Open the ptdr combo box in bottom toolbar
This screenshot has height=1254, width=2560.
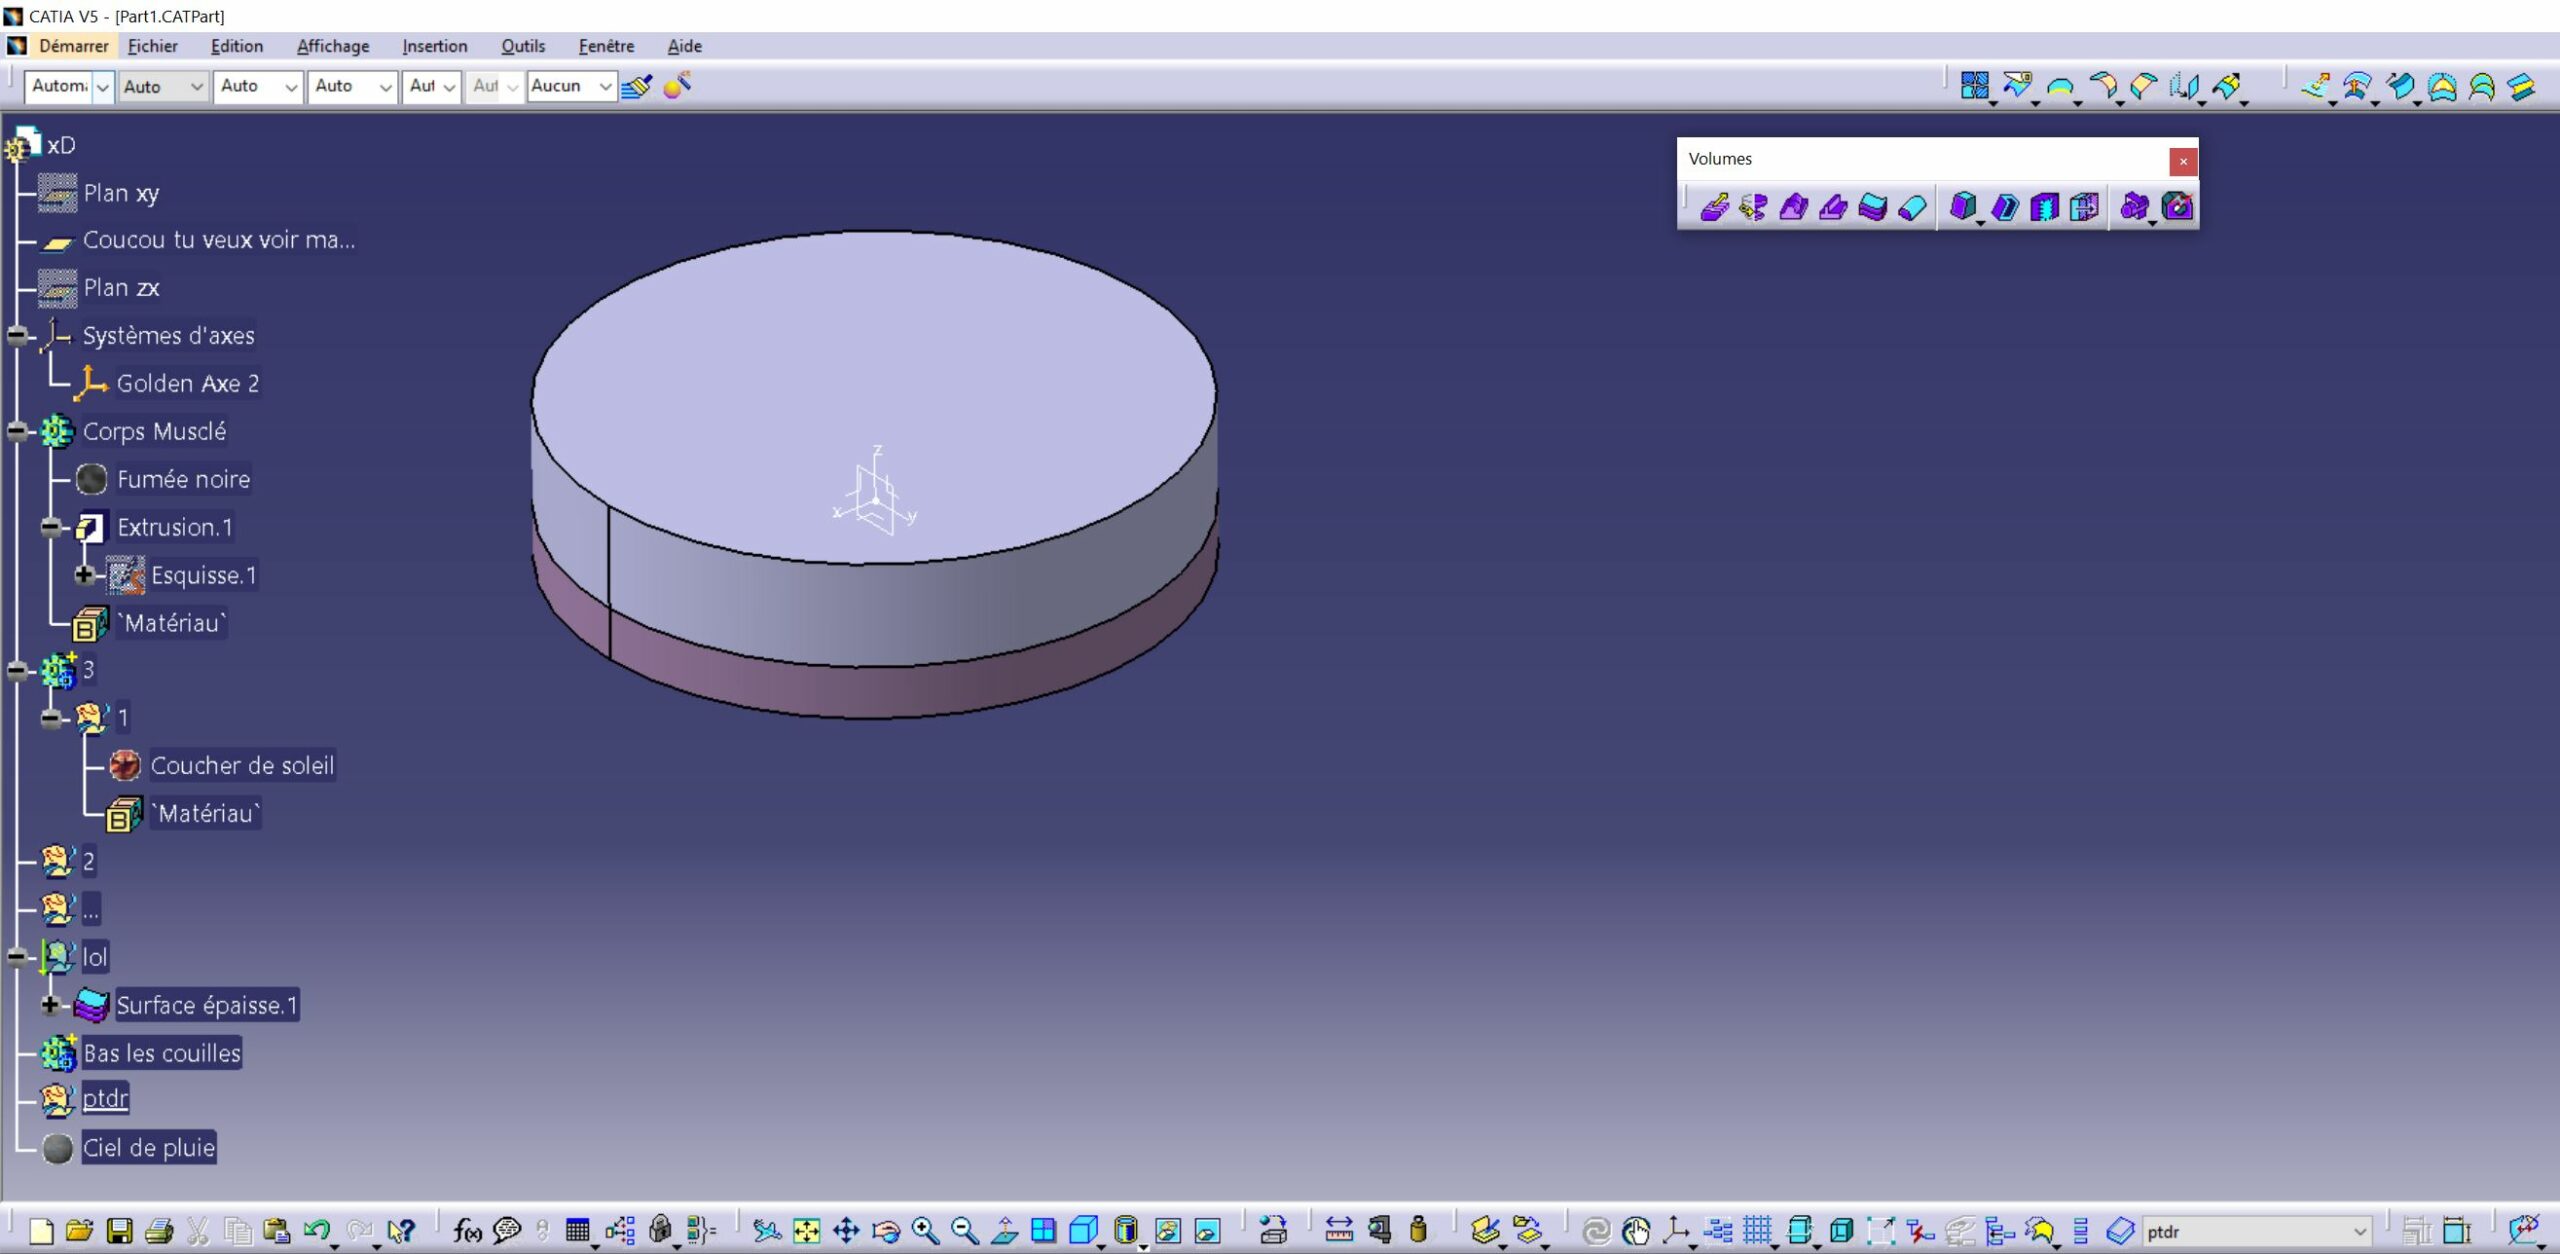click(x=2360, y=1231)
